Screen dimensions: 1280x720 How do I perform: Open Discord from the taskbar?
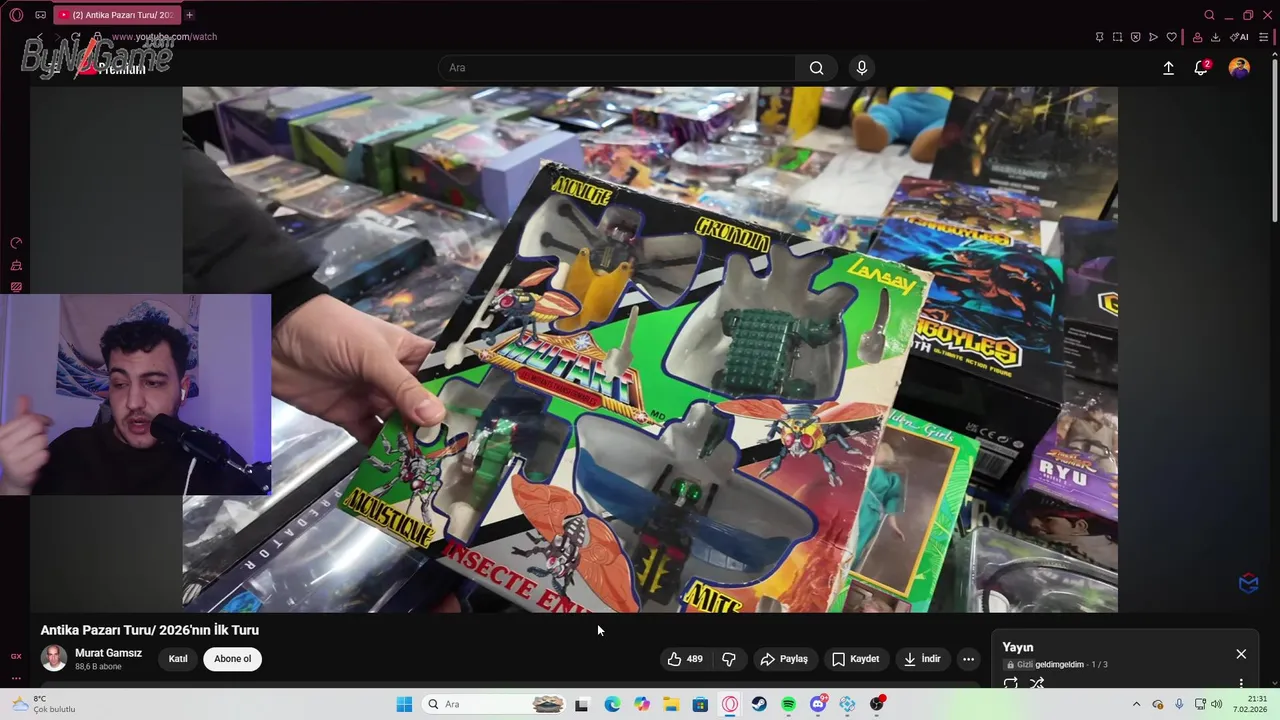[x=818, y=704]
